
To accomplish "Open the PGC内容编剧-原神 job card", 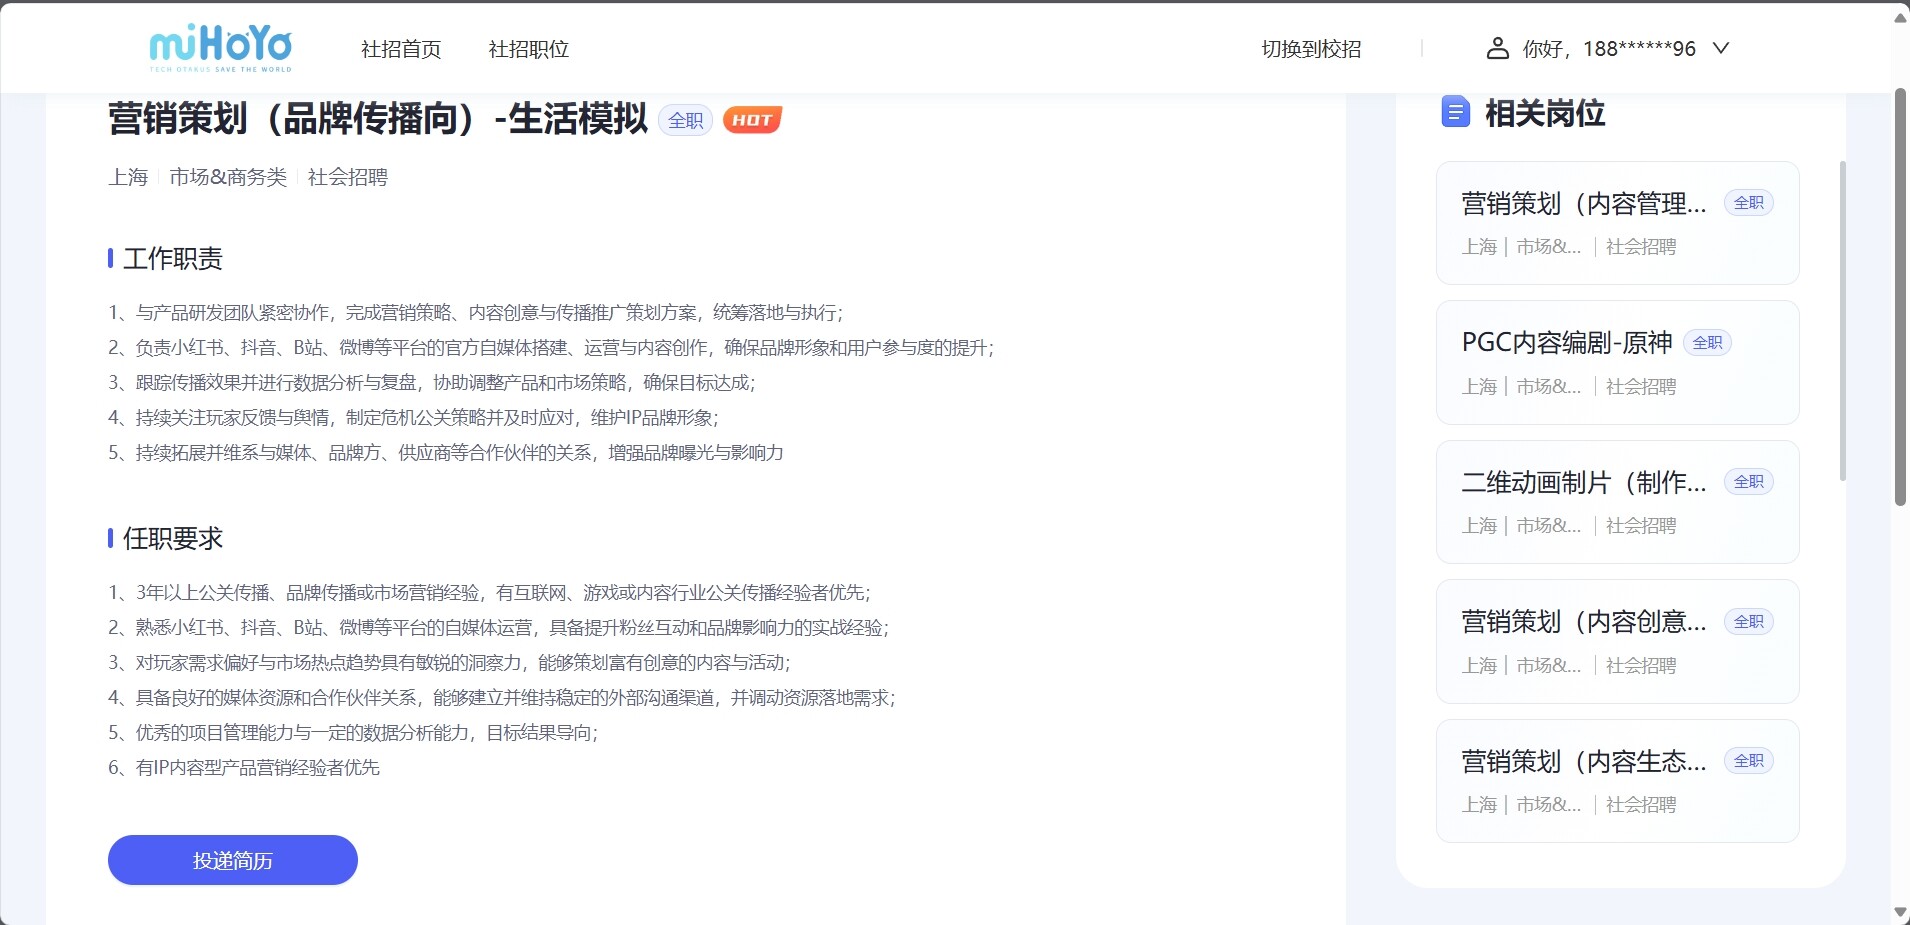I will tap(1566, 343).
